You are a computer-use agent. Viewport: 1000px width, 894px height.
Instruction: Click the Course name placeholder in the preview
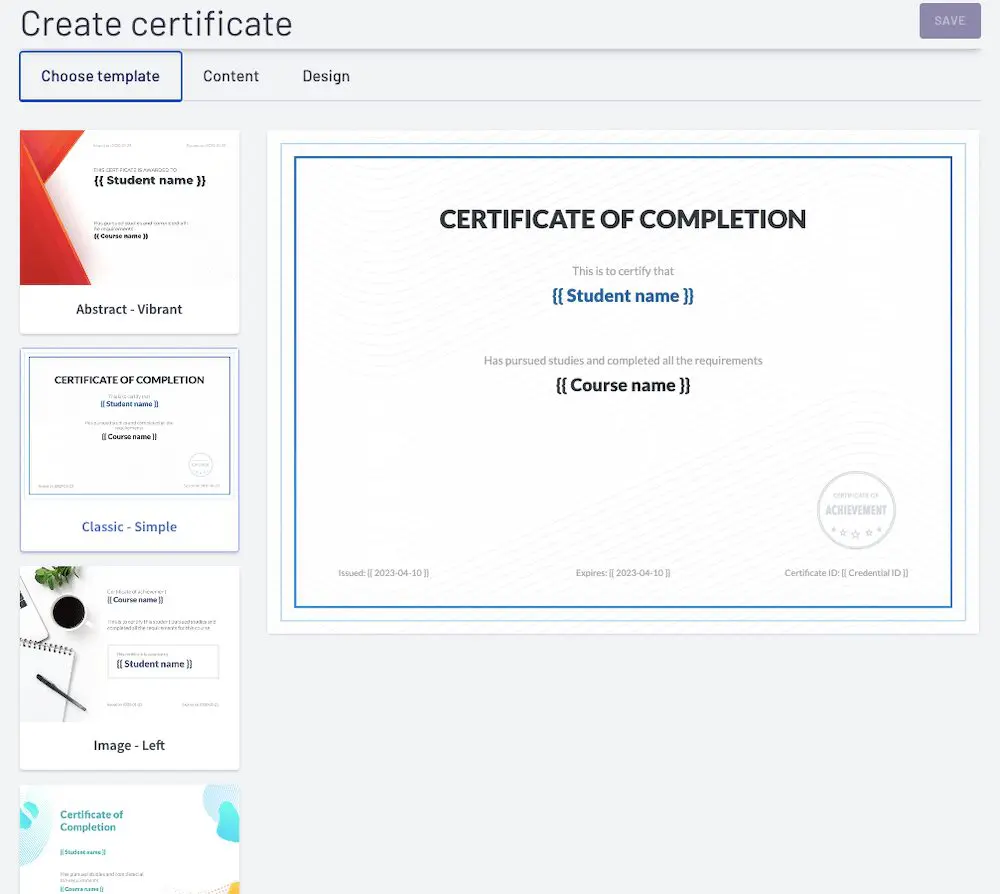(622, 385)
